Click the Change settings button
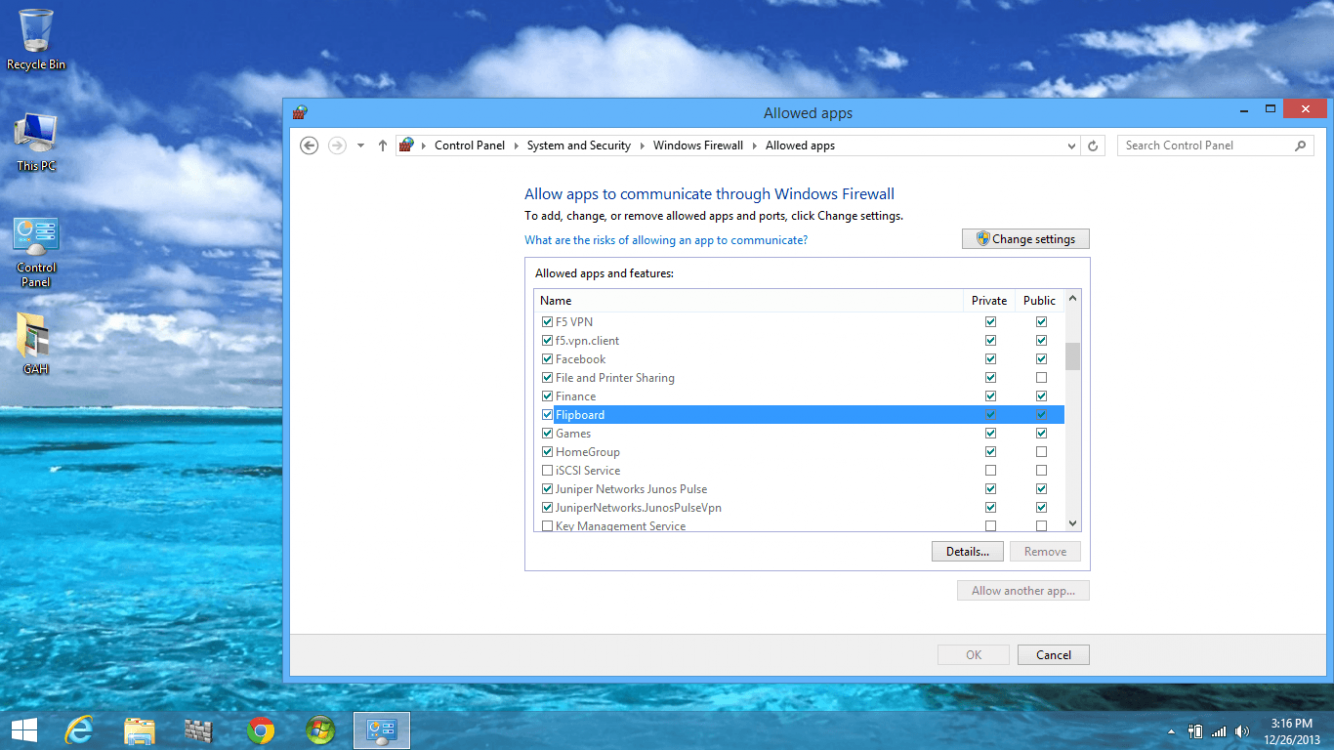The width and height of the screenshot is (1334, 750). pyautogui.click(x=1025, y=239)
